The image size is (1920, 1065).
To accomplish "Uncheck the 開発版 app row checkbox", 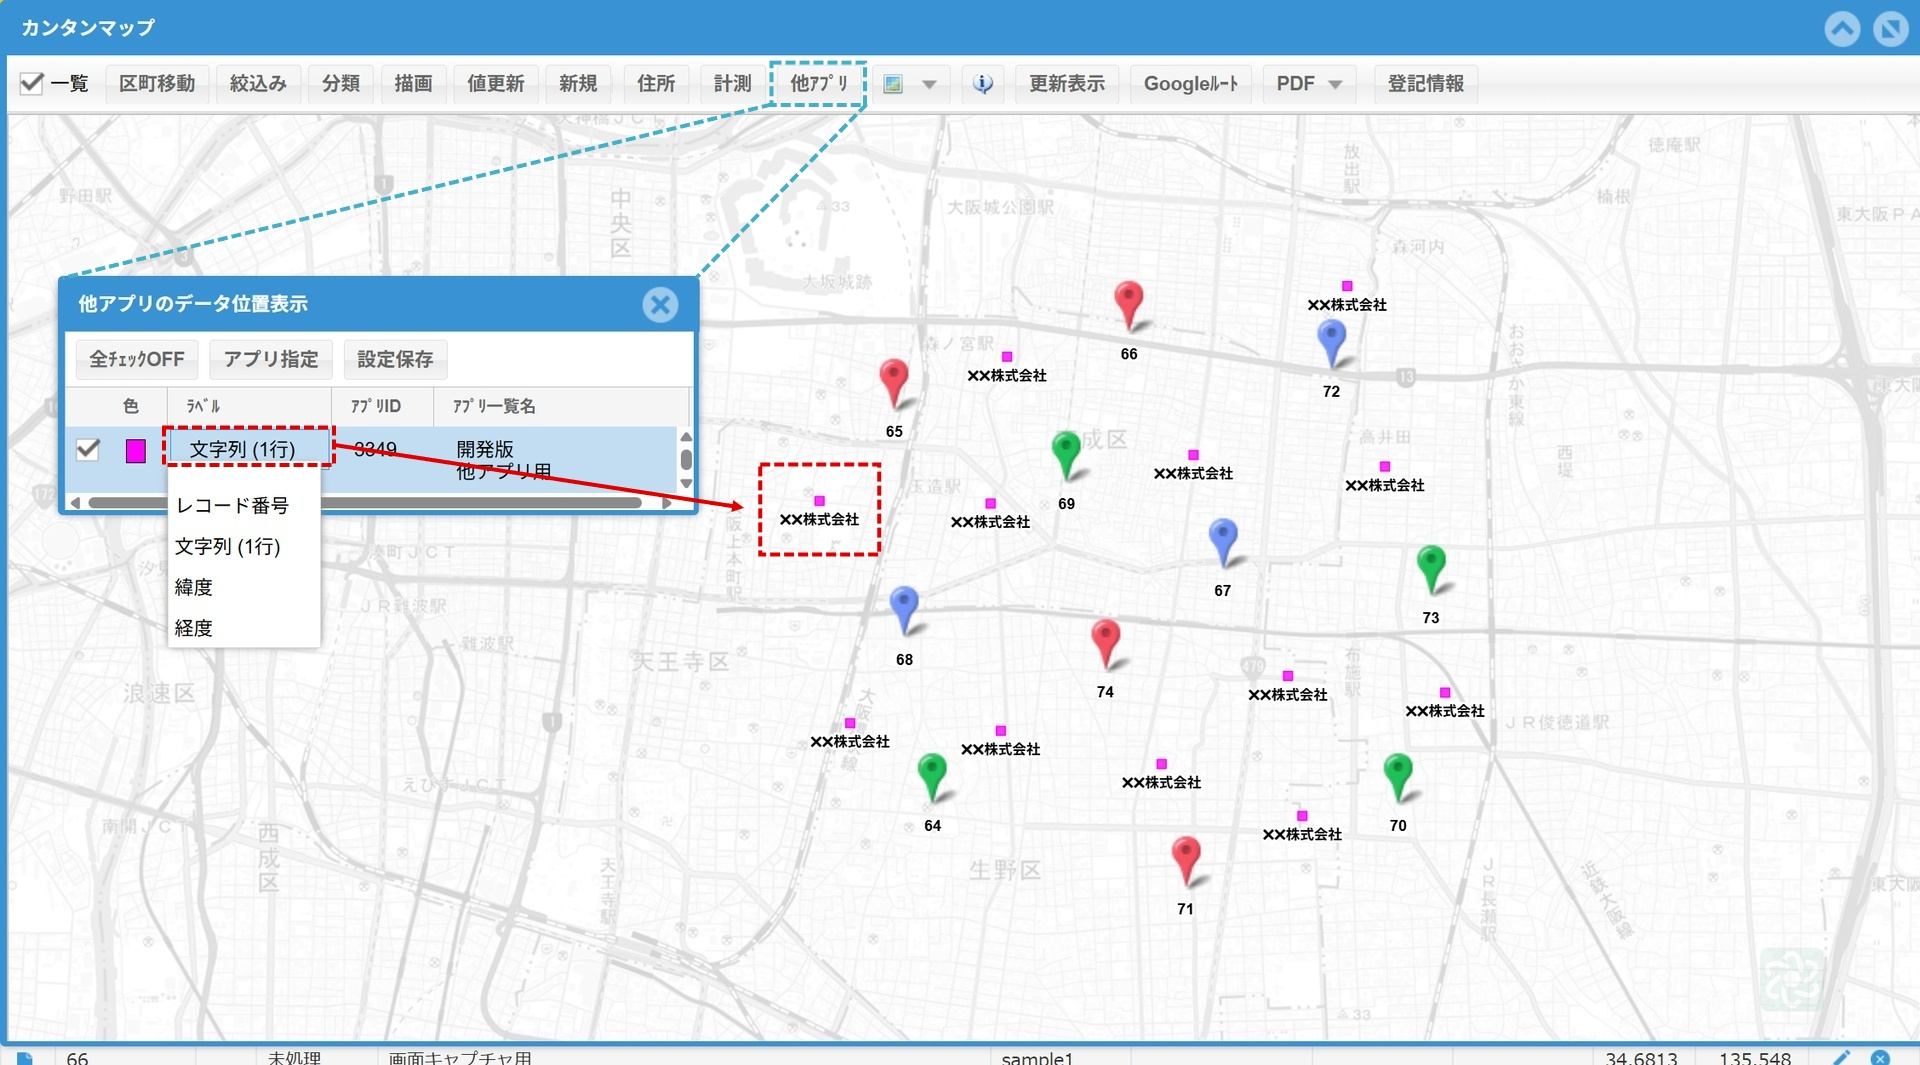I will coord(88,450).
